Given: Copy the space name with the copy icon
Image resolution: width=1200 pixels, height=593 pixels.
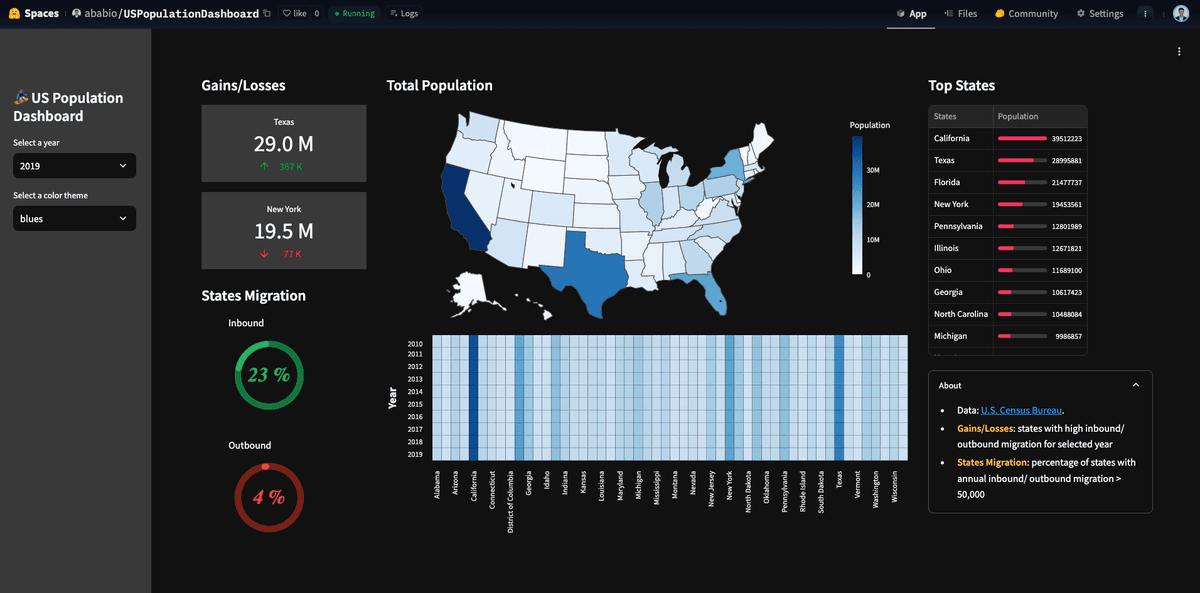Looking at the screenshot, I should [266, 14].
